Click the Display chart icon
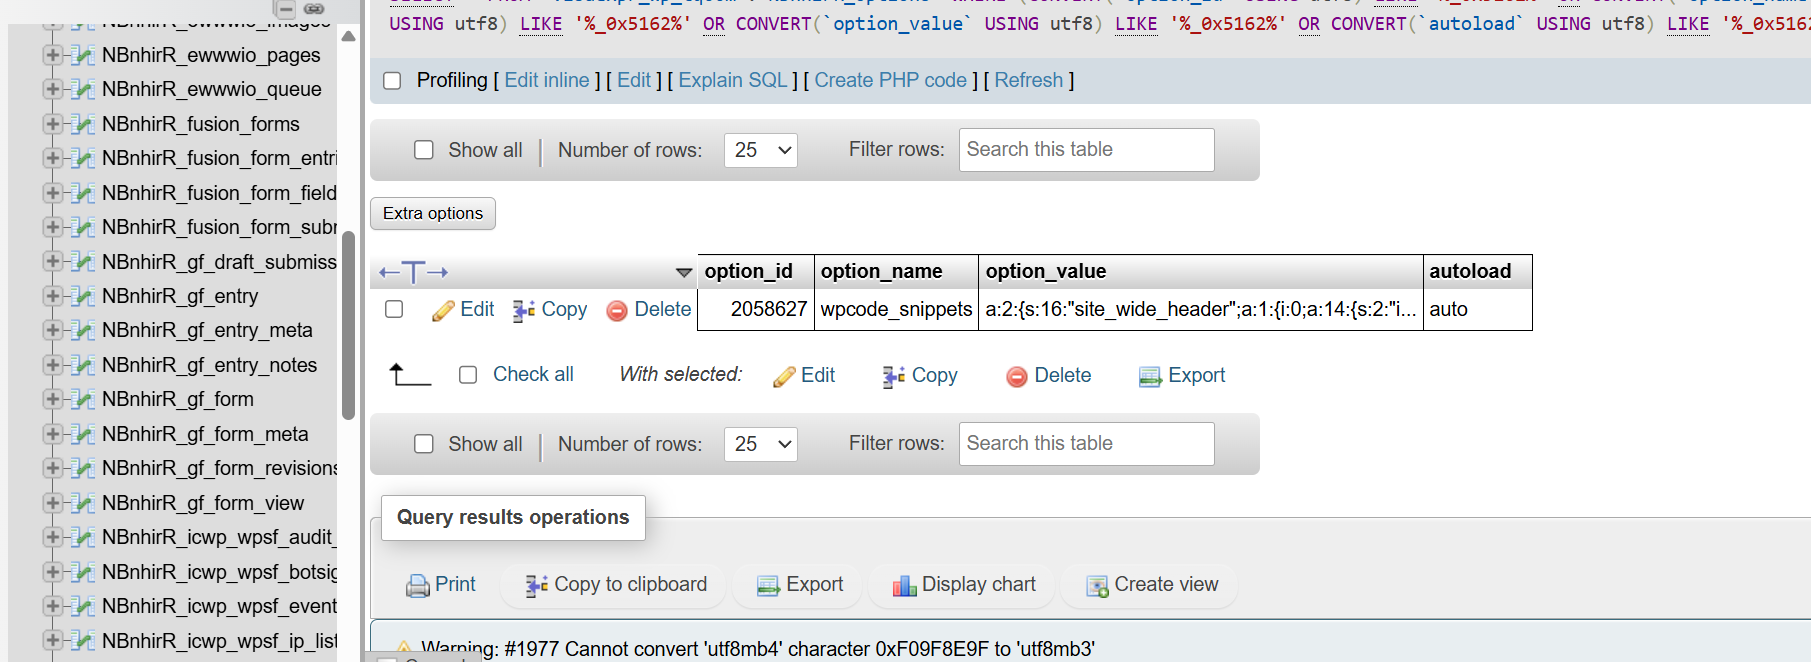1811x662 pixels. tap(904, 586)
